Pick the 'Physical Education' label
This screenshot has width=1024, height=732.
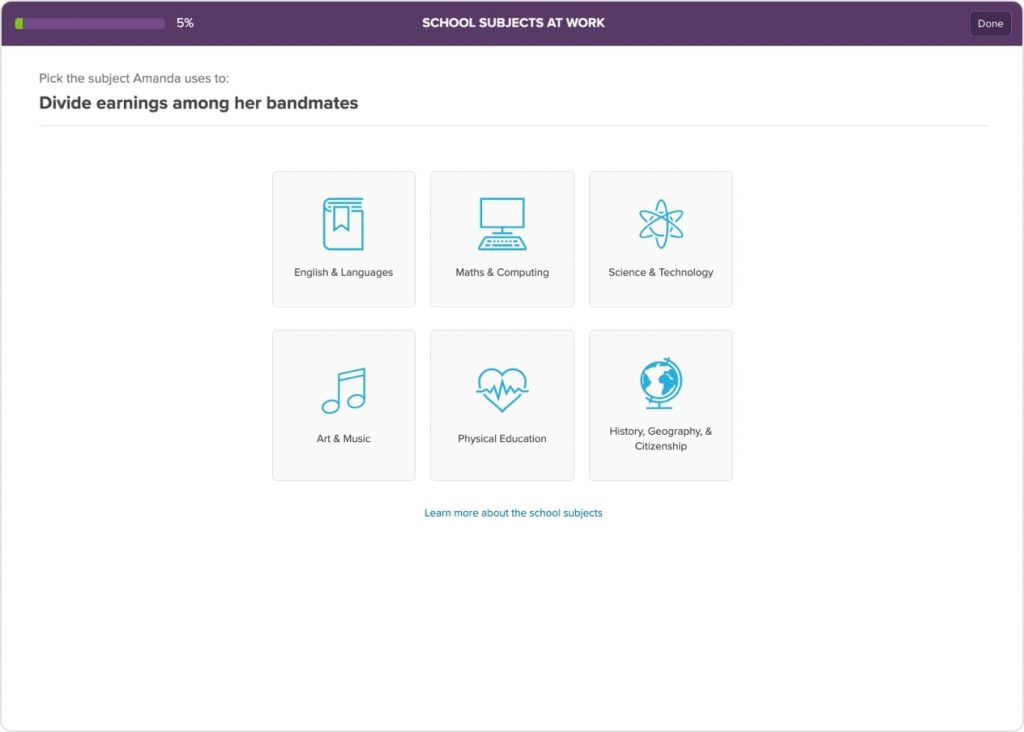pyautogui.click(x=502, y=439)
